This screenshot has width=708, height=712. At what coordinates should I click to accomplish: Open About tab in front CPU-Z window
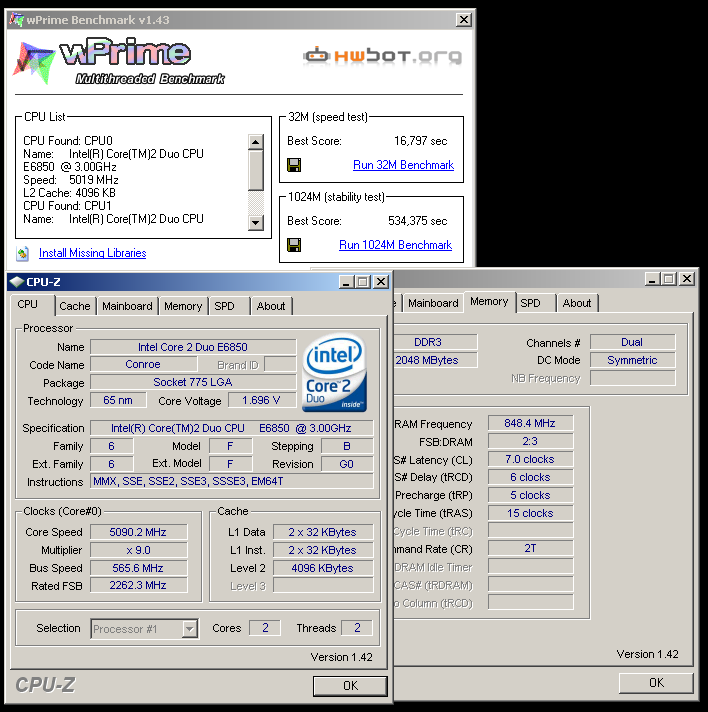coord(271,306)
